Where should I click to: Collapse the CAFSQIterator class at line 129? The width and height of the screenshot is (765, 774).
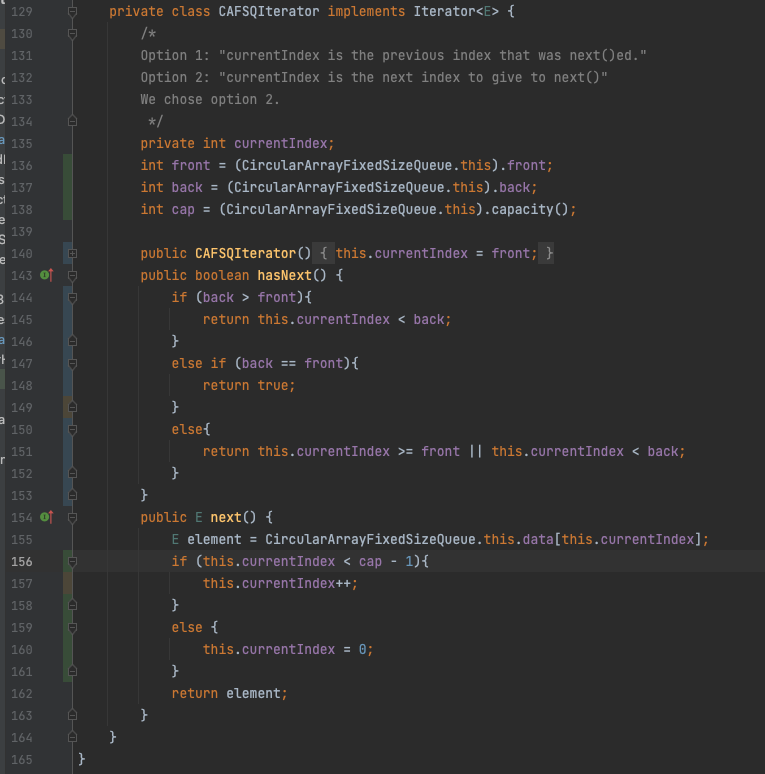click(72, 11)
